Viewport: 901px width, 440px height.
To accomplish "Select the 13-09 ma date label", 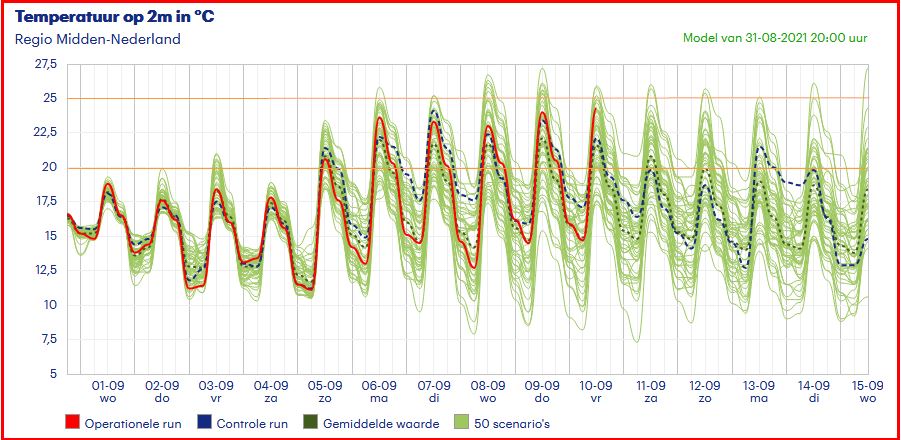I will click(759, 391).
